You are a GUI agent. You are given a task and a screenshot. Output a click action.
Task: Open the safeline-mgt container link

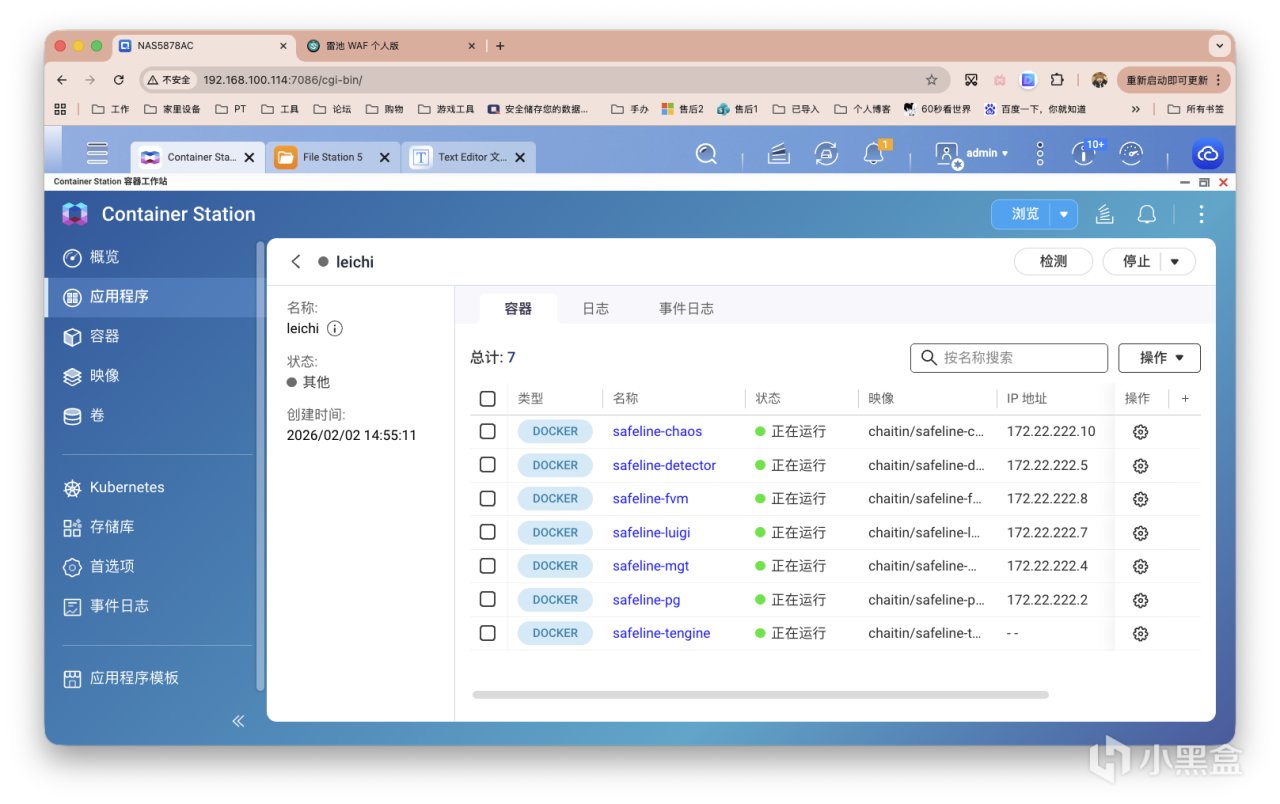click(x=651, y=566)
